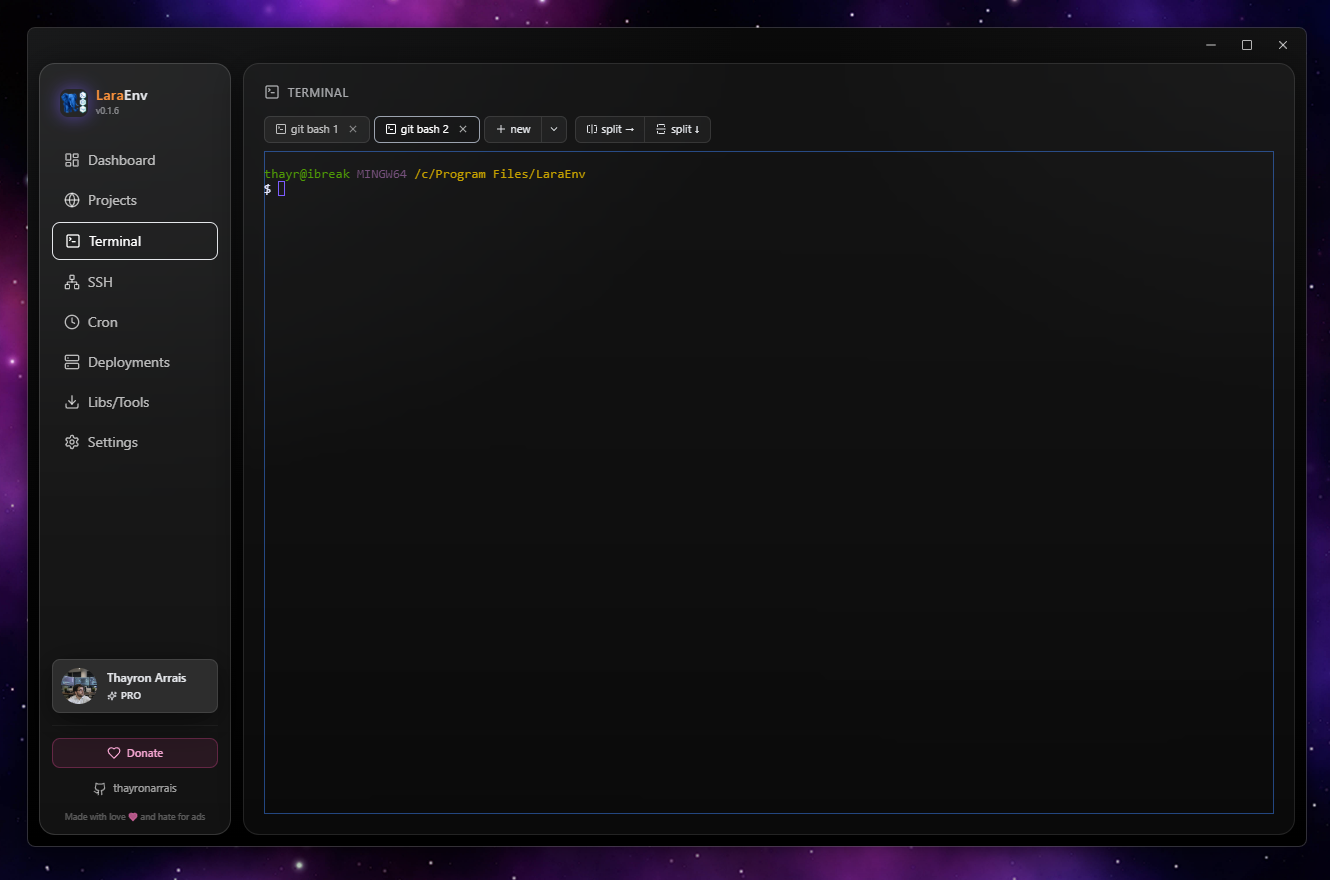Open Libs/Tools in the sidebar
Viewport: 1330px width, 880px height.
click(x=134, y=402)
